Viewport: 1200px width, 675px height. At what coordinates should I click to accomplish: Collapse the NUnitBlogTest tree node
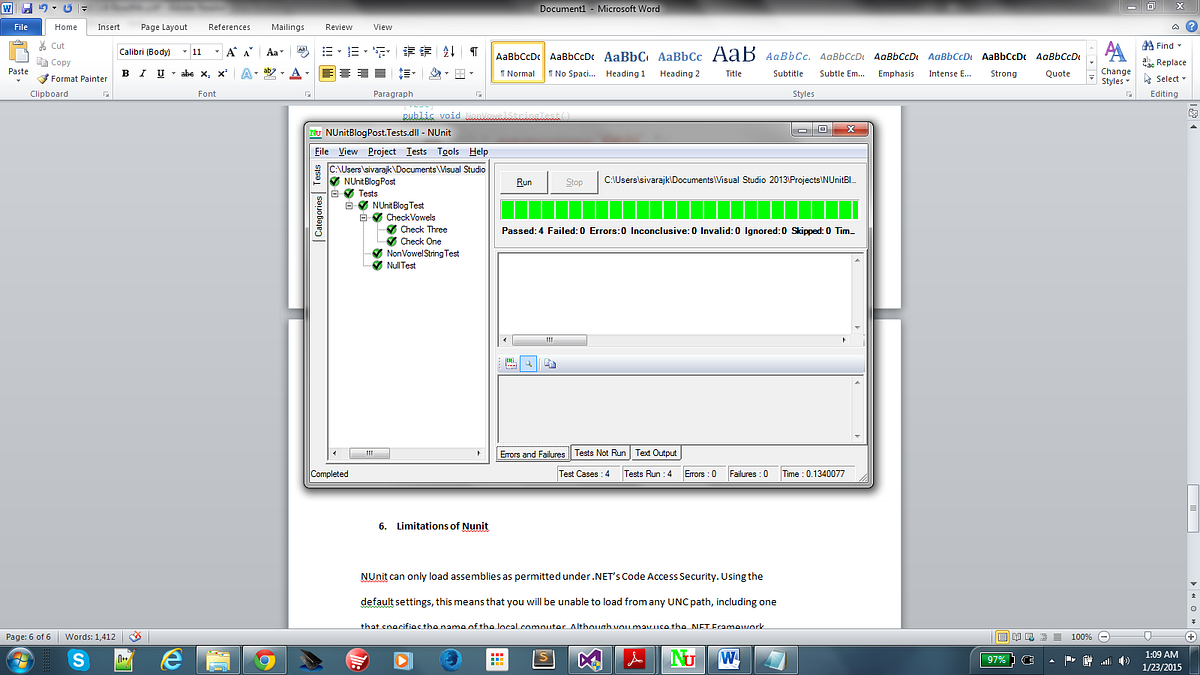pyautogui.click(x=350, y=206)
